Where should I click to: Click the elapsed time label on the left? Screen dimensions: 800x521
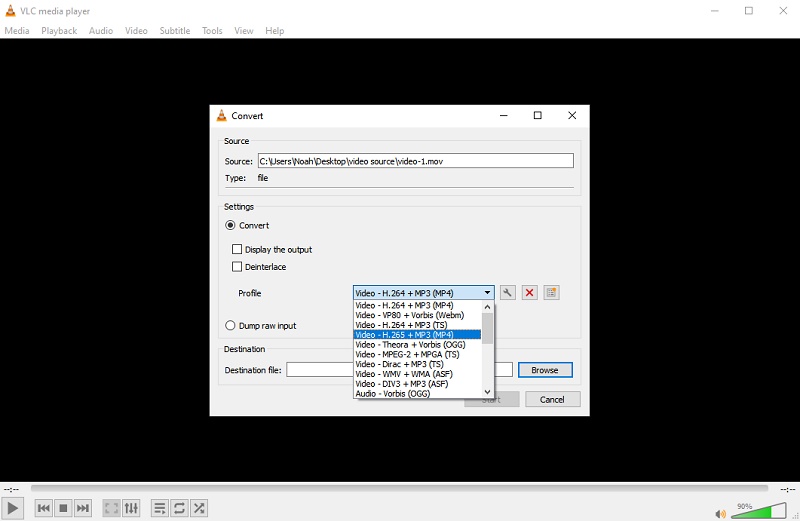[x=11, y=489]
